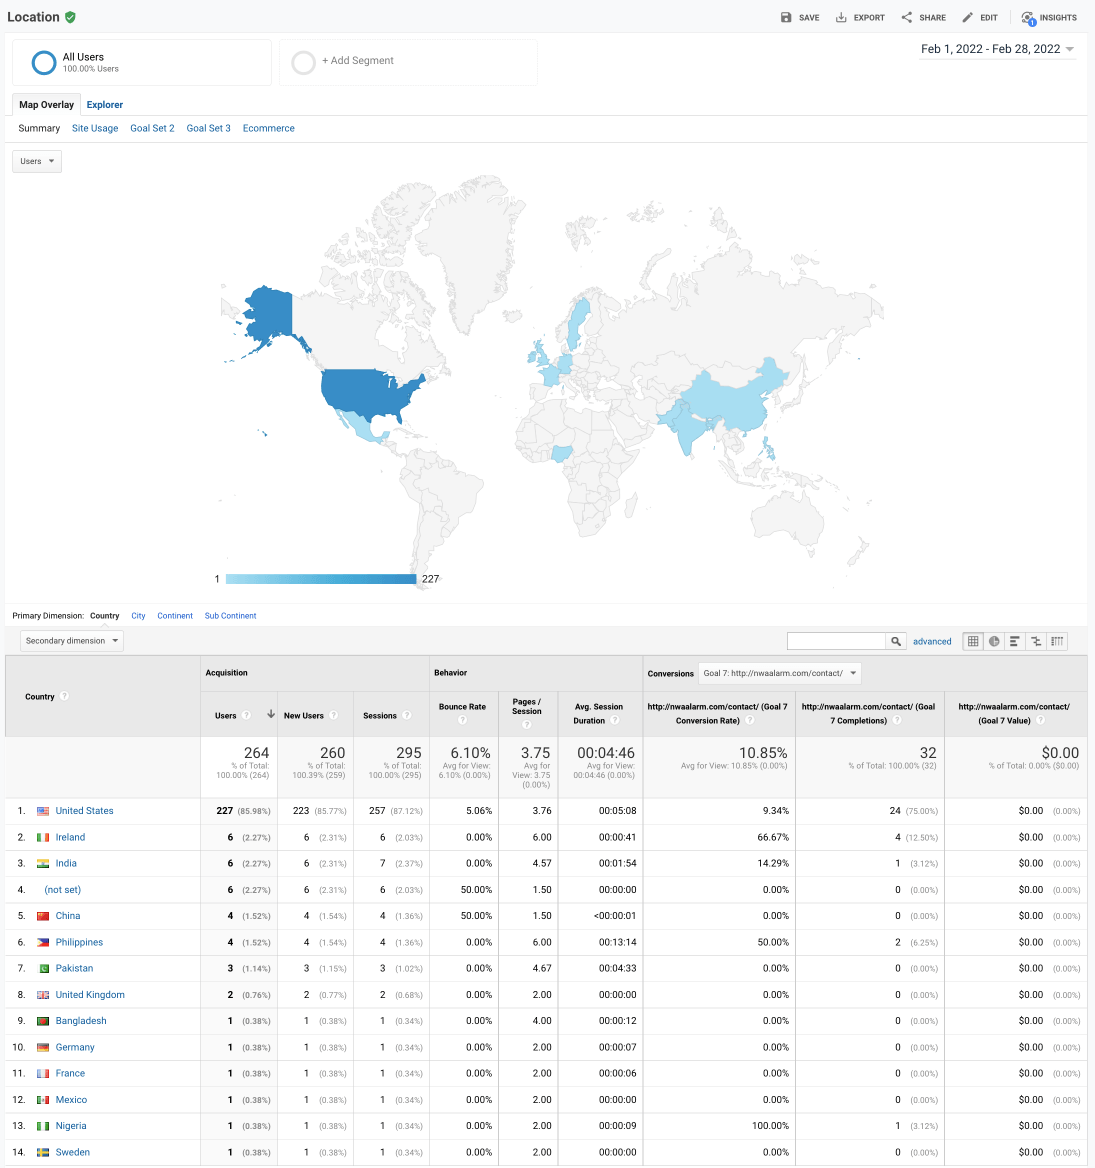Viewport: 1095px width, 1168px height.
Task: Open the Users metric dropdown above map
Action: pos(37,161)
